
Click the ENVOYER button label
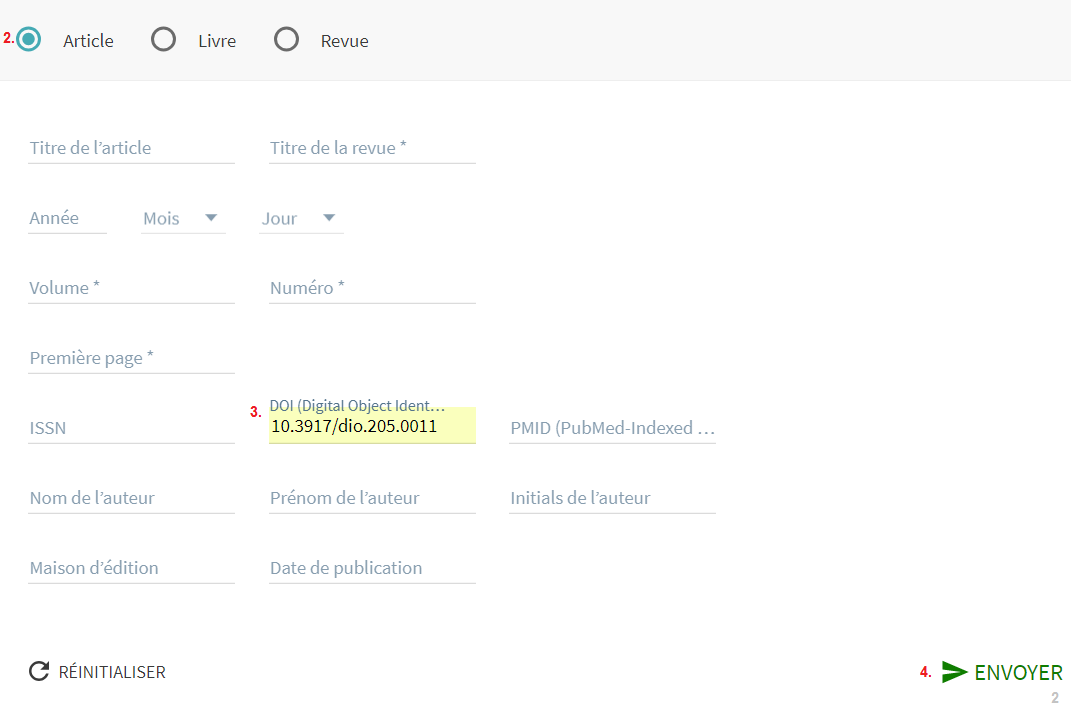point(1018,673)
